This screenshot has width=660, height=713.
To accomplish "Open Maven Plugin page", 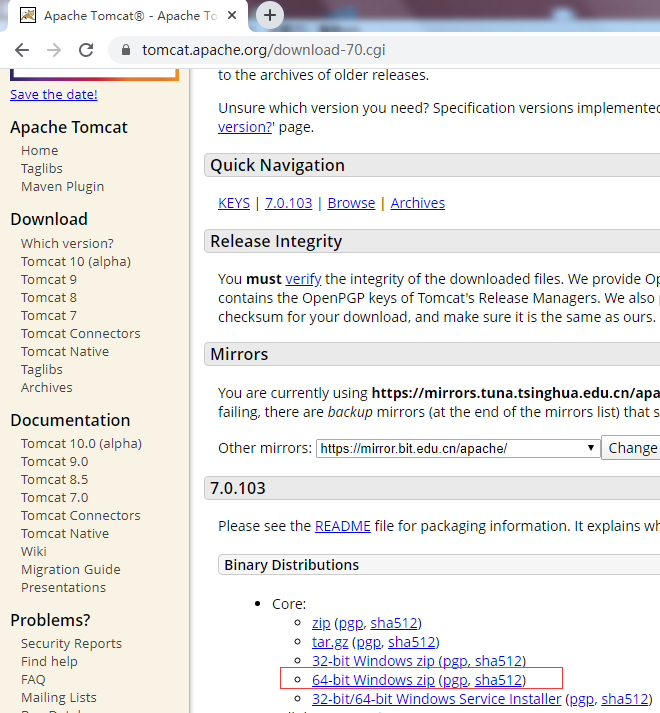I will coord(63,186).
